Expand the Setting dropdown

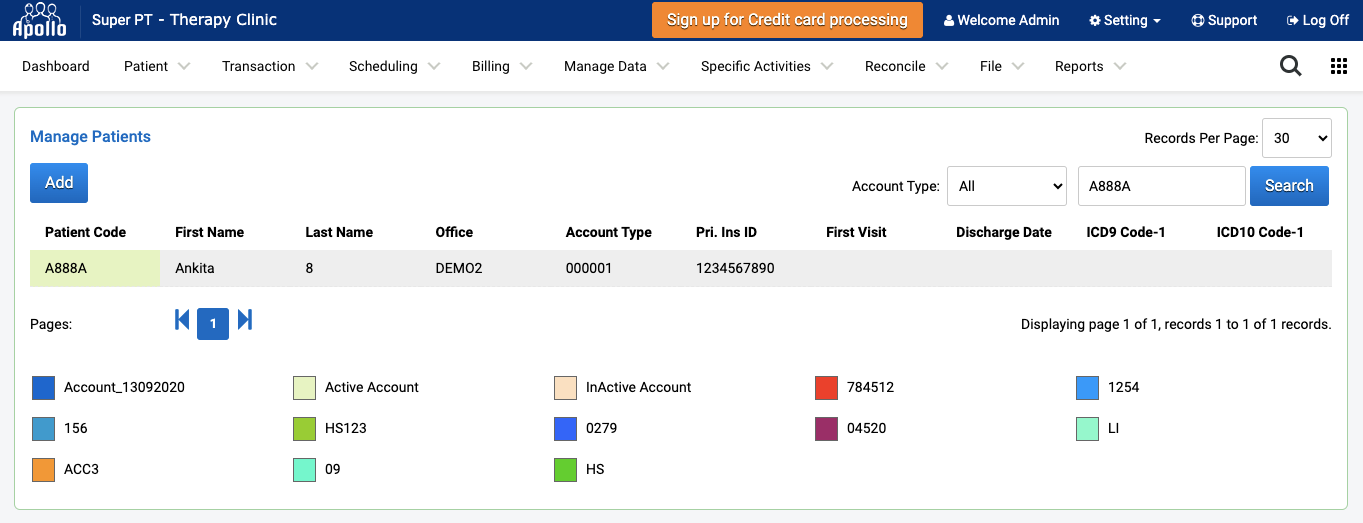(1125, 20)
